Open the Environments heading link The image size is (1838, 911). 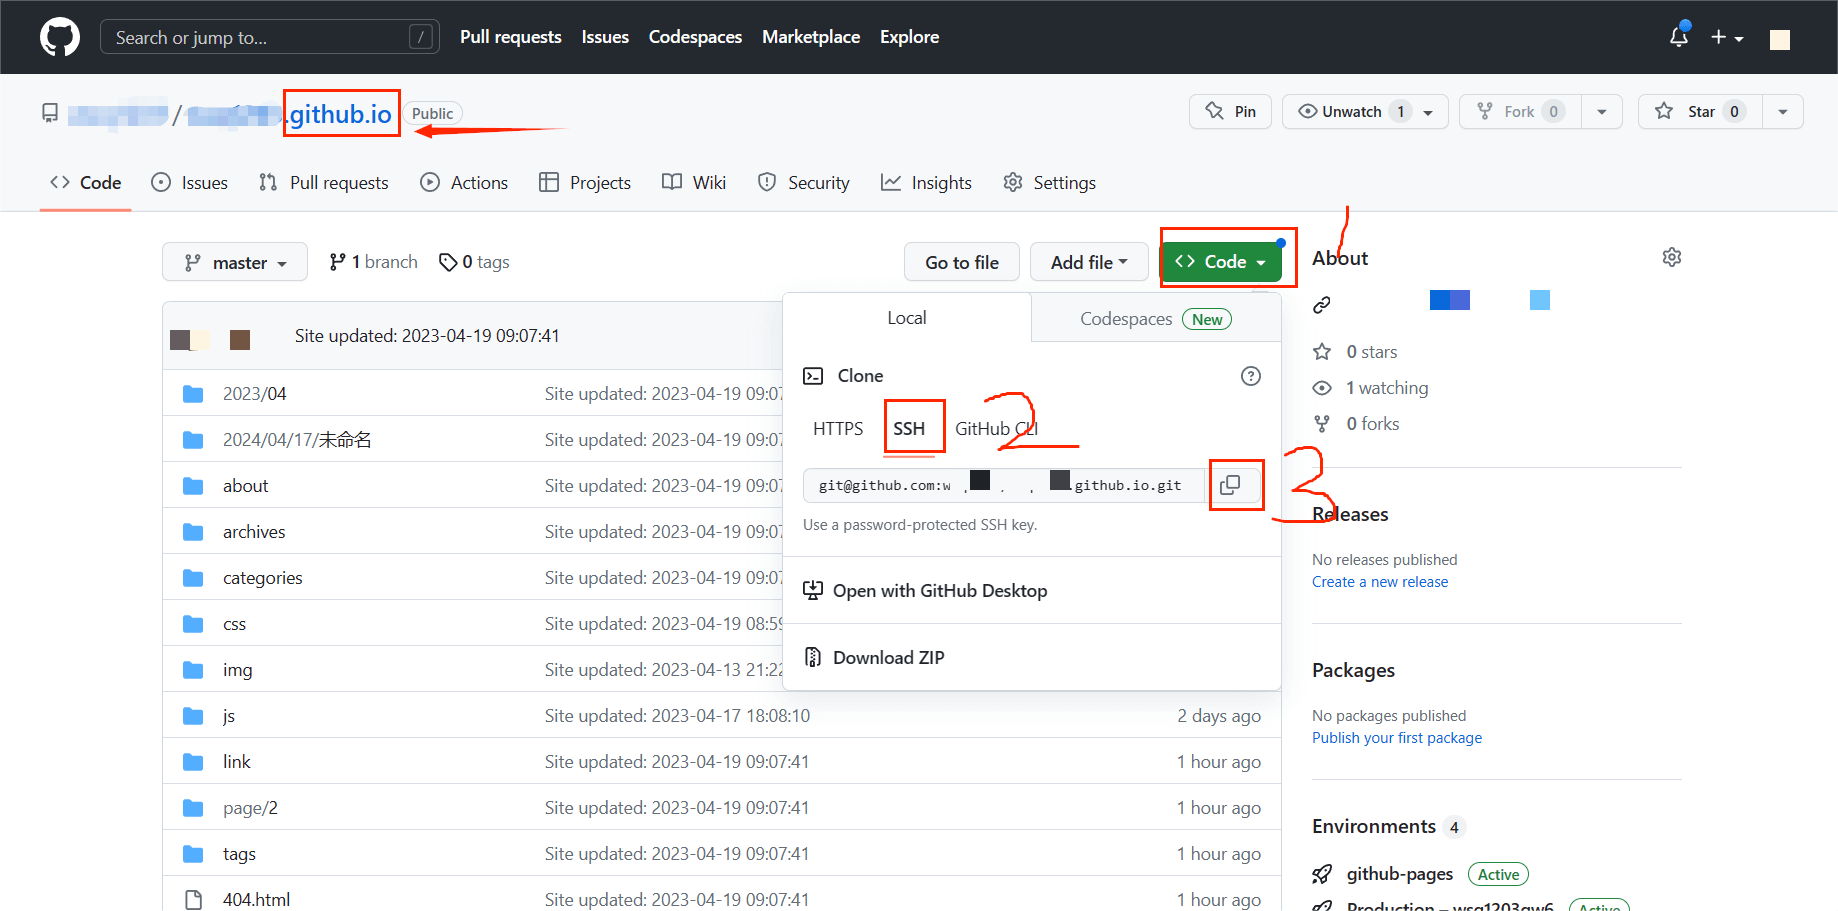point(1374,826)
